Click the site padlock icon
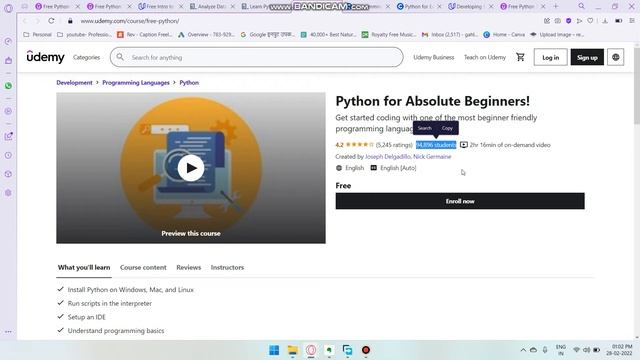This screenshot has height=360, width=640. click(x=70, y=21)
